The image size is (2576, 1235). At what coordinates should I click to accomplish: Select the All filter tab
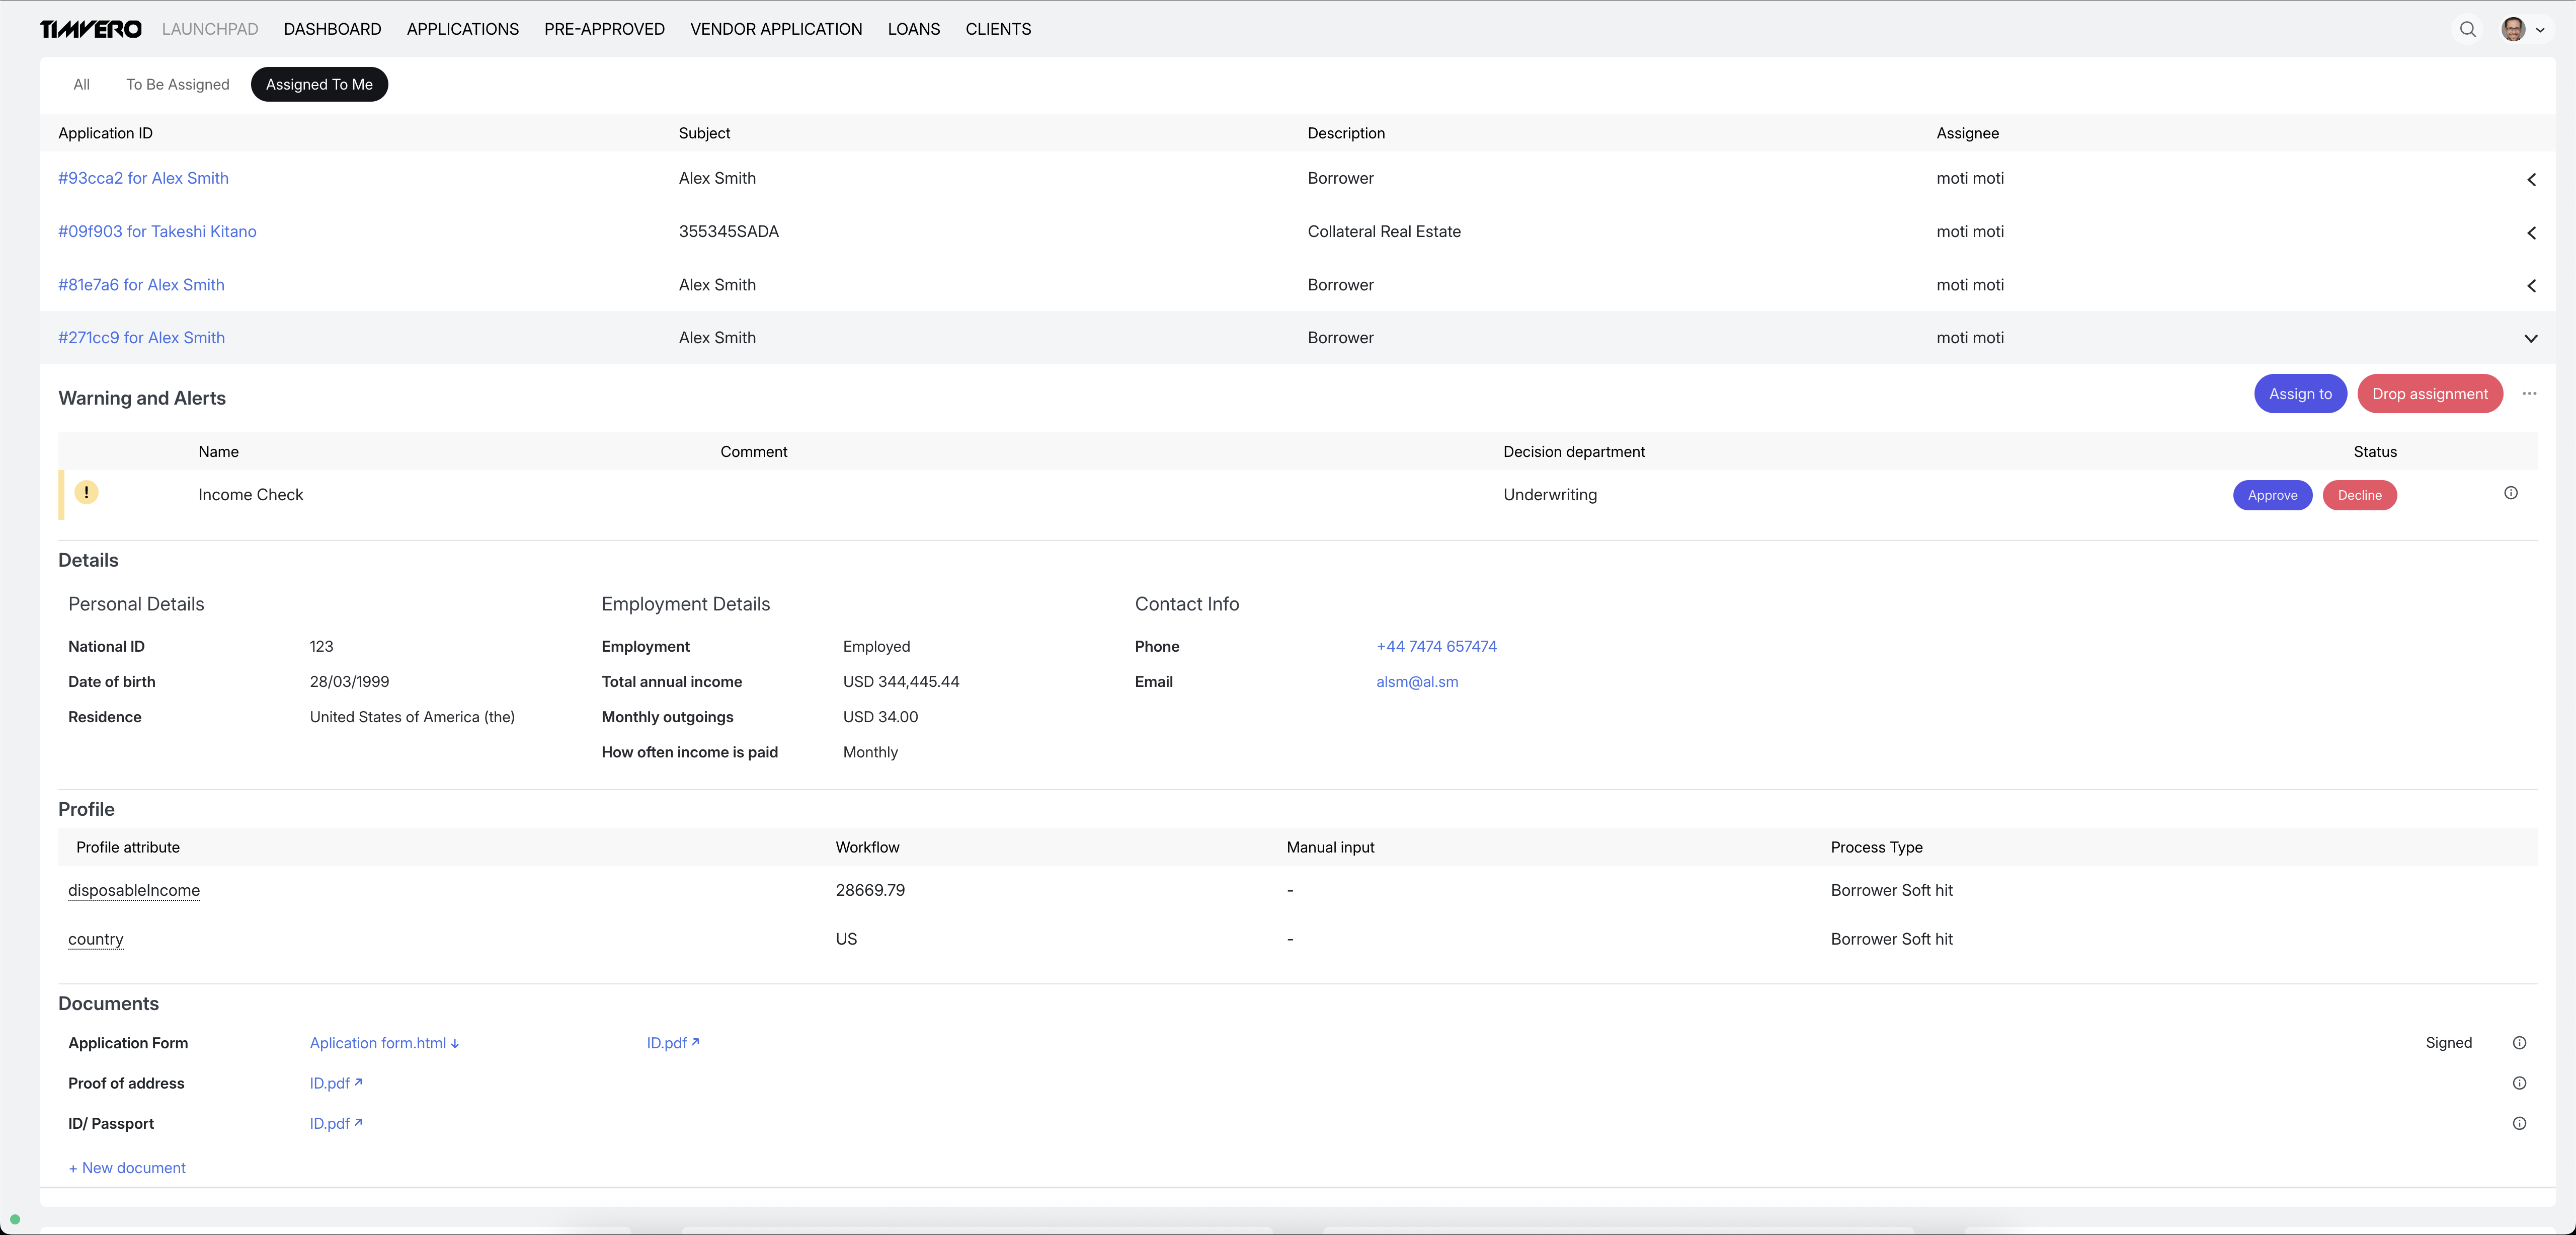pyautogui.click(x=81, y=85)
